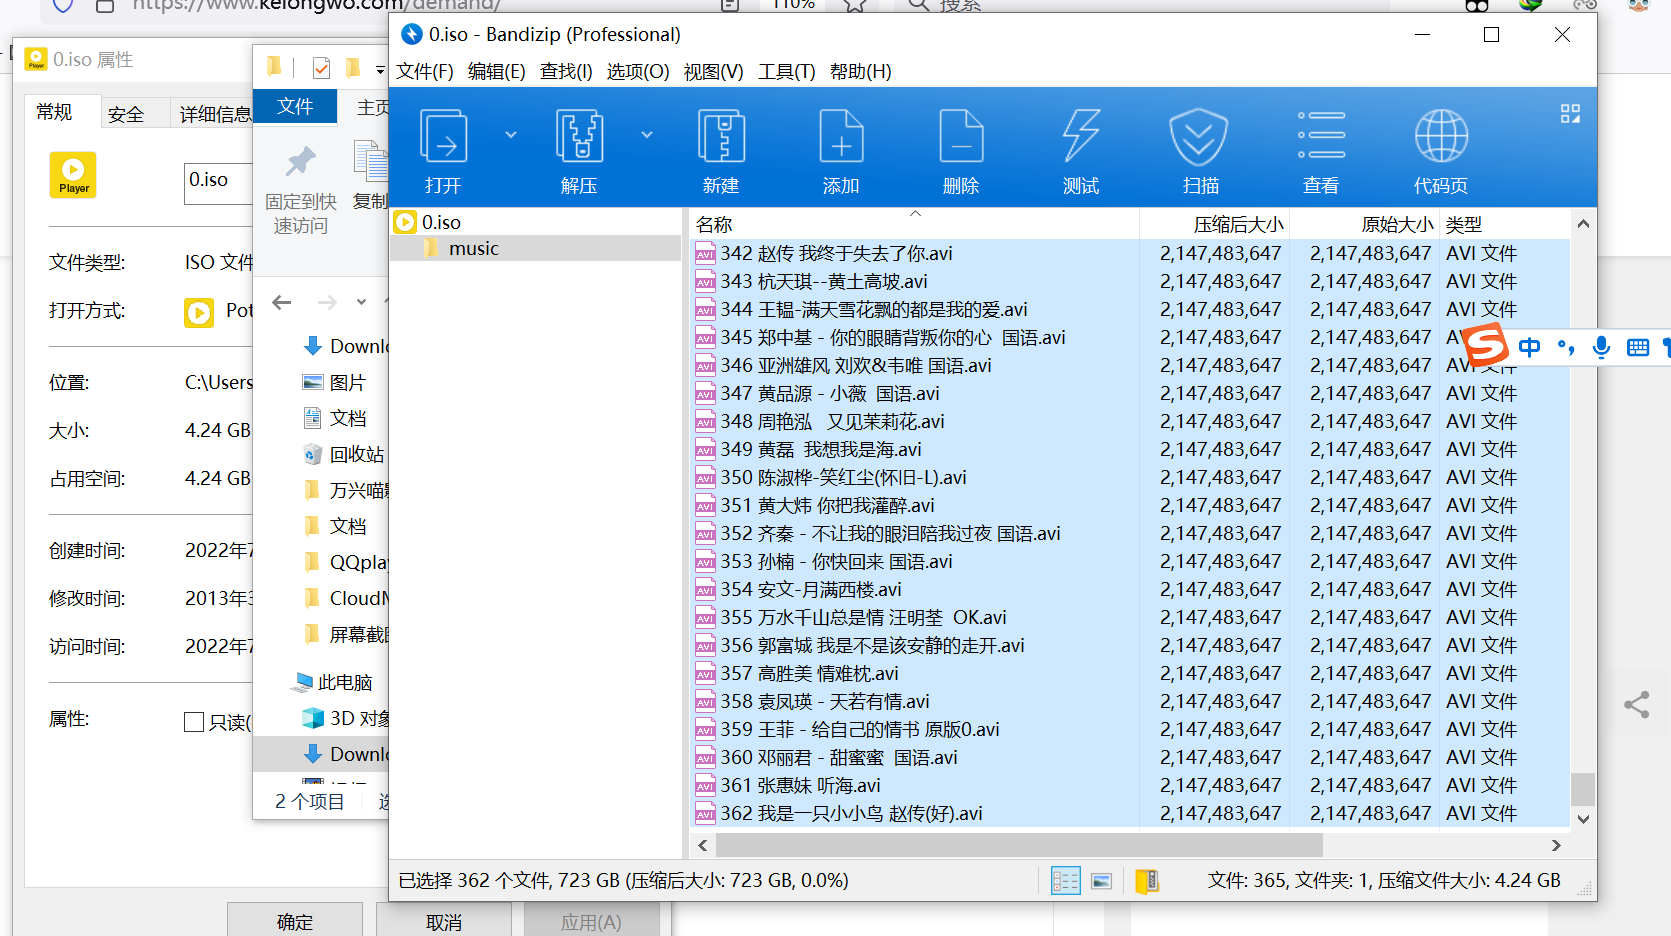Click share icon on the browser page
The image size is (1671, 936).
coord(1637,705)
